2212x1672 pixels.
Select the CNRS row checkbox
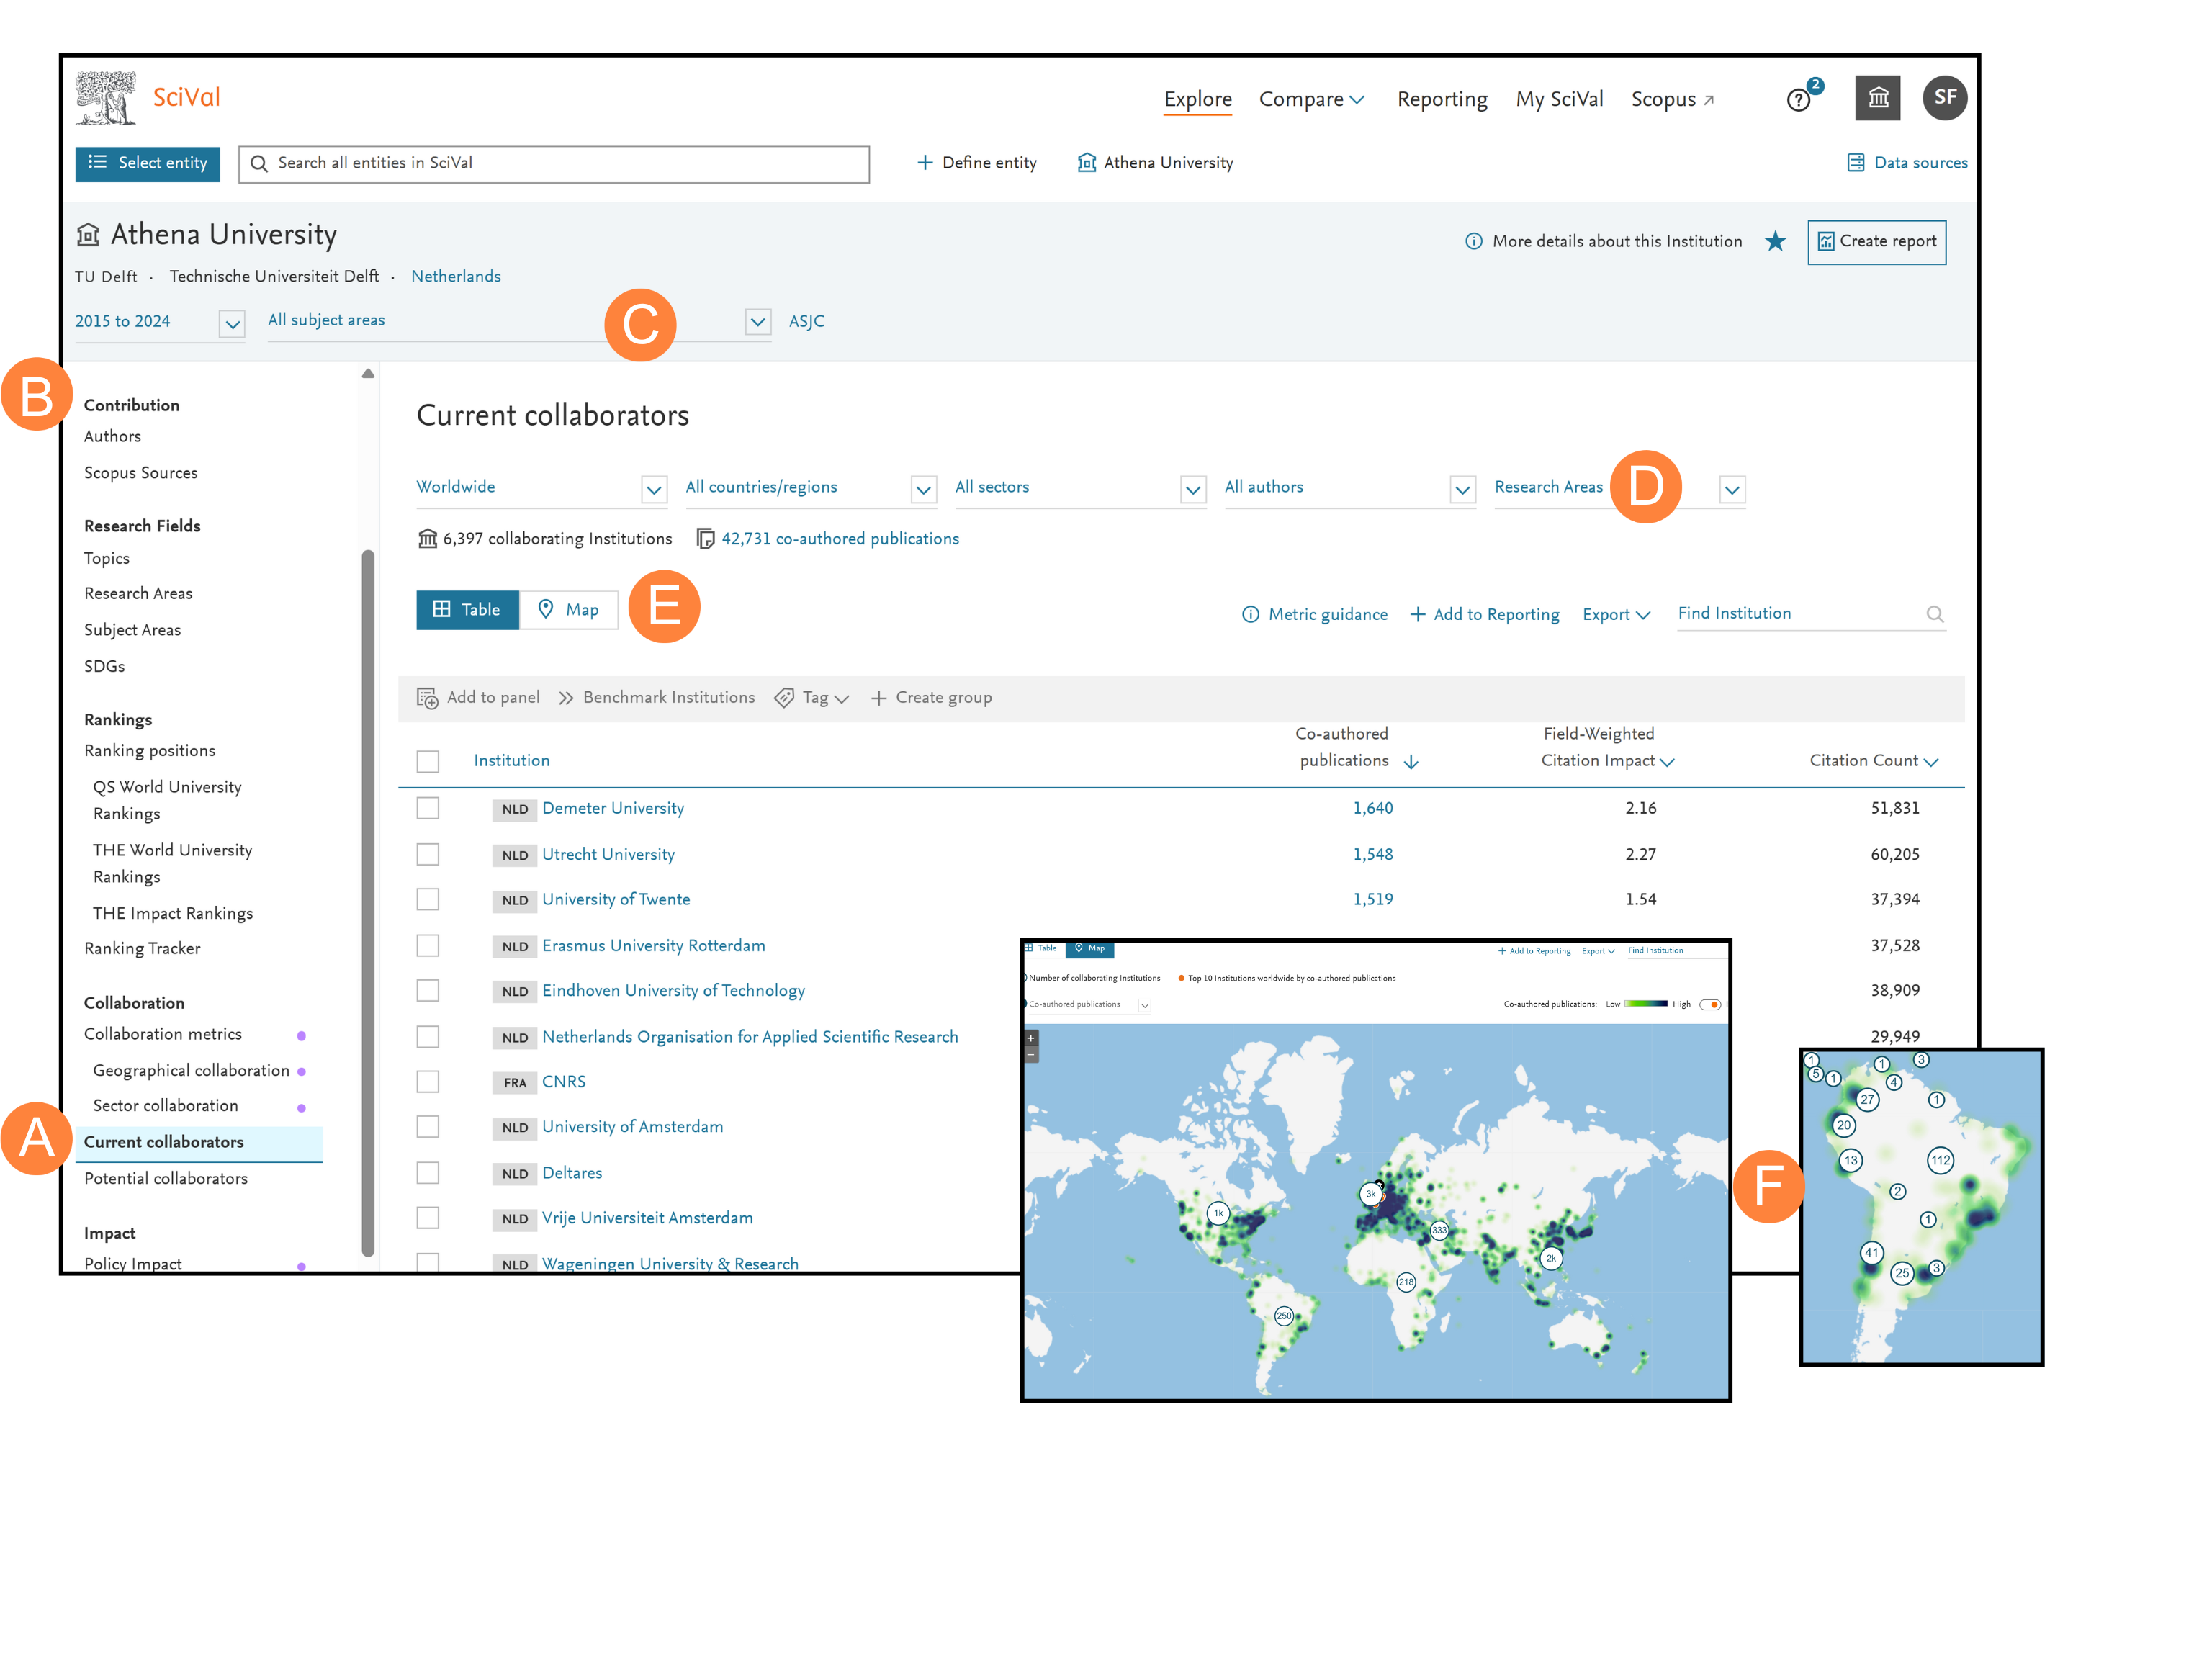click(428, 1081)
